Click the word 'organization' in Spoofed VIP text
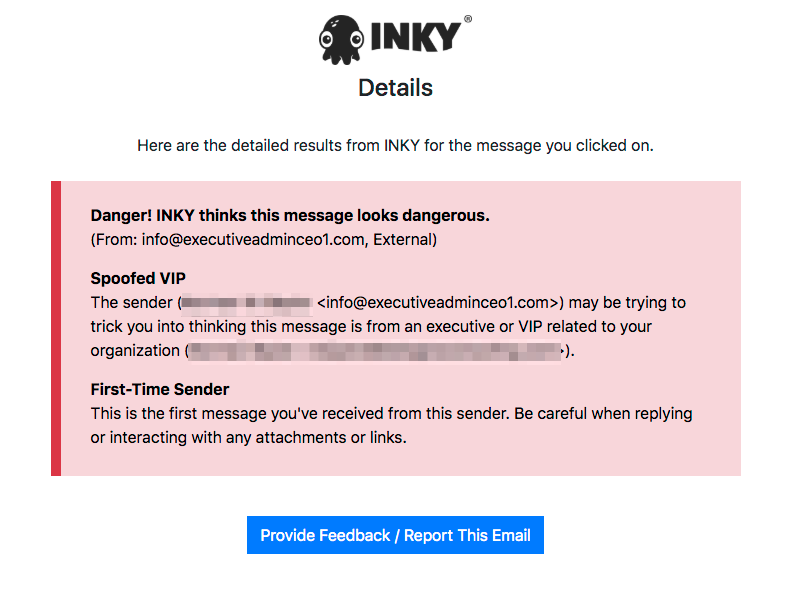The width and height of the screenshot is (796, 598). click(135, 351)
